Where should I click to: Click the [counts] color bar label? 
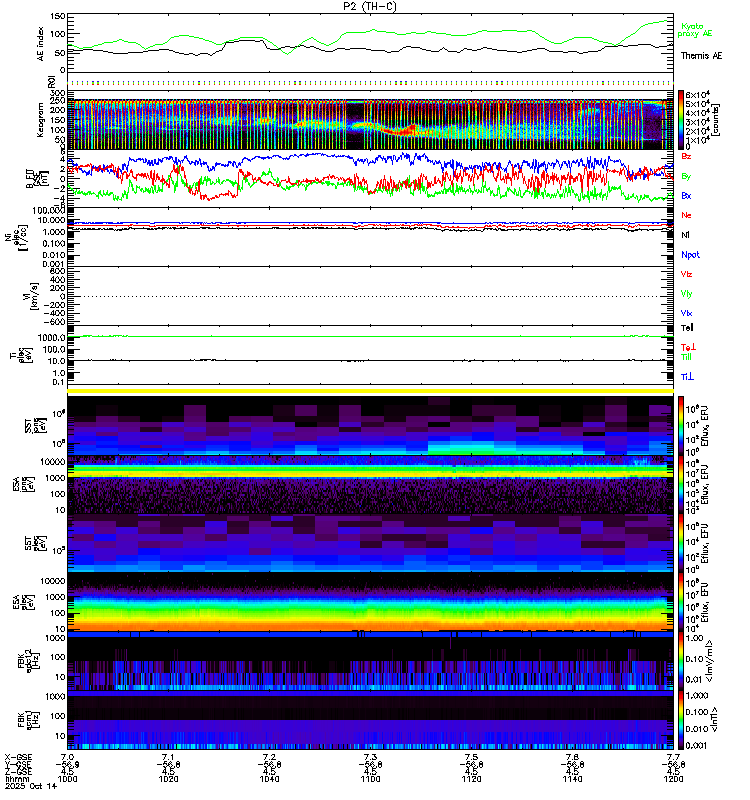pyautogui.click(x=716, y=120)
